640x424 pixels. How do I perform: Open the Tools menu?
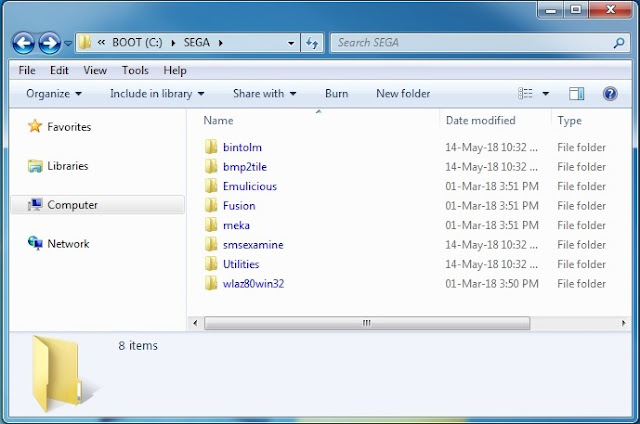click(135, 70)
